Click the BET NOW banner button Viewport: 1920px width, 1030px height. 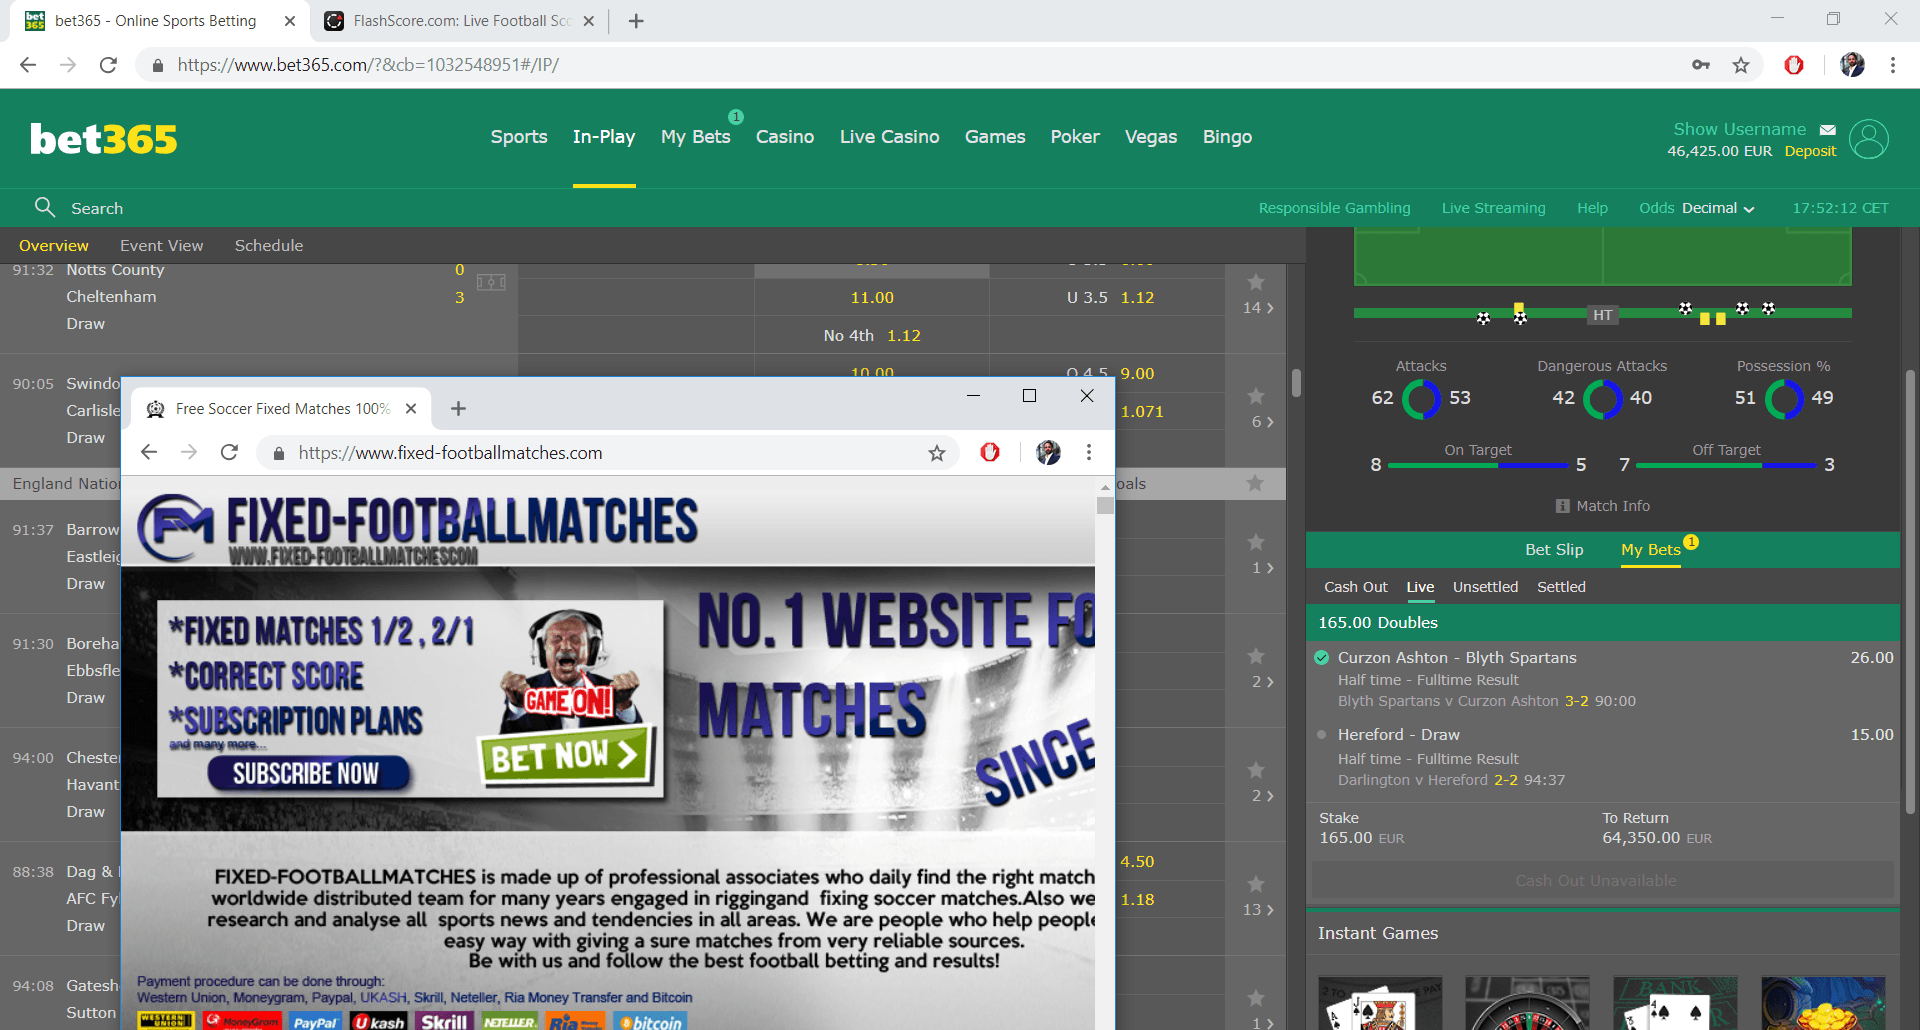click(x=566, y=756)
